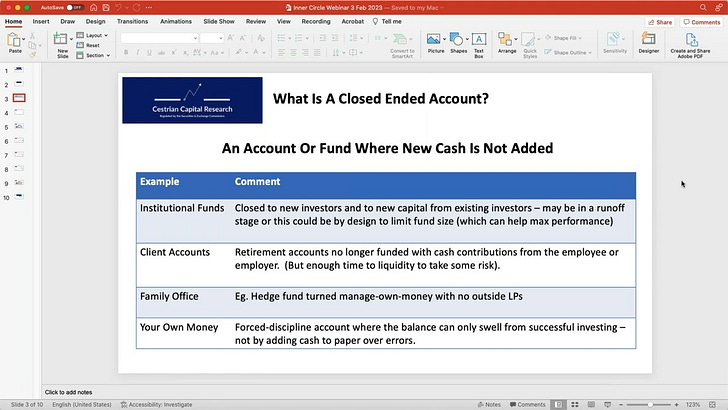Launch Designer ideas
This screenshot has height=410, width=728.
[649, 43]
